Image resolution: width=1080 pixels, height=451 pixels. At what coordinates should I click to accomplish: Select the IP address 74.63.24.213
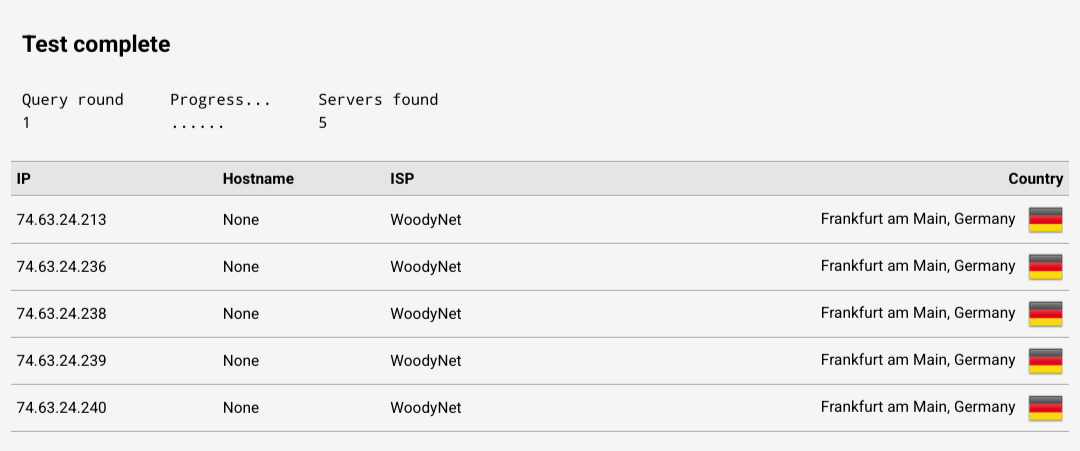coord(61,220)
